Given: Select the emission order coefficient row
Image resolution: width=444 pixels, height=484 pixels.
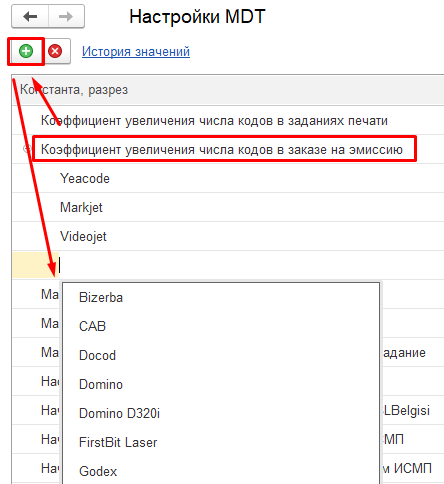Looking at the screenshot, I should coord(228,149).
